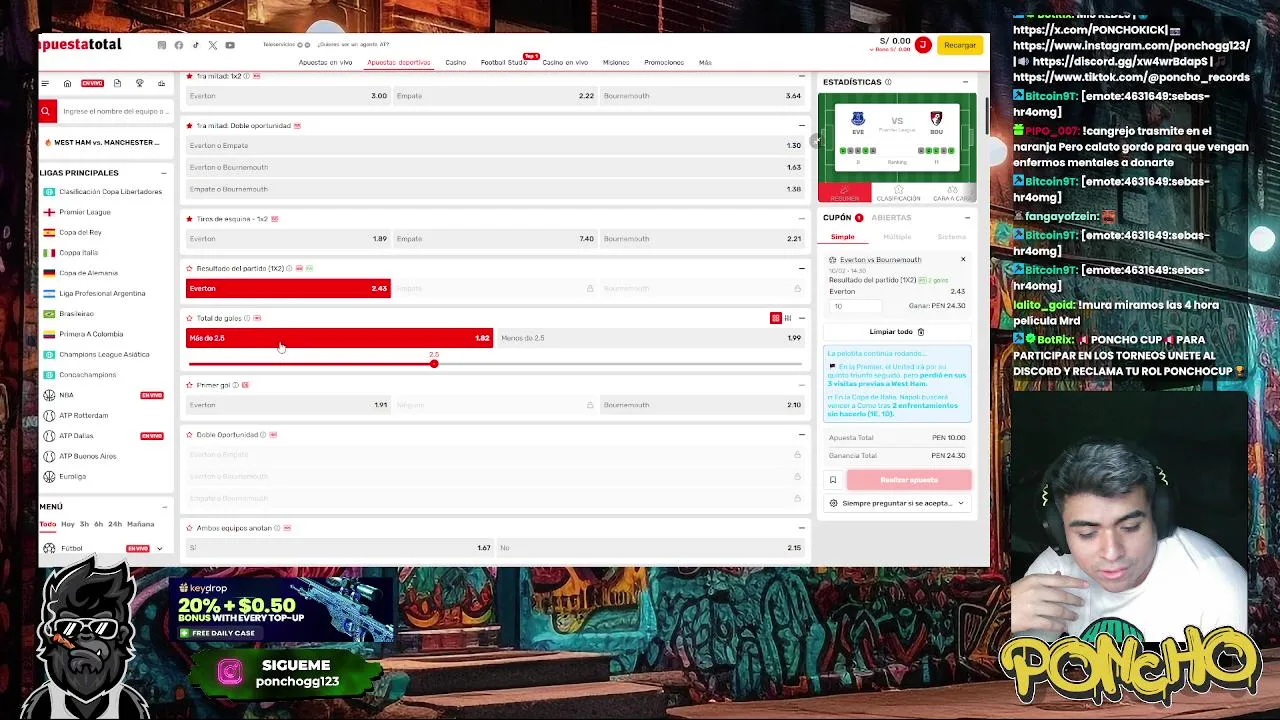Switch Total de goles to grid view icon
Screen dimensions: 1280x720
[775, 318]
